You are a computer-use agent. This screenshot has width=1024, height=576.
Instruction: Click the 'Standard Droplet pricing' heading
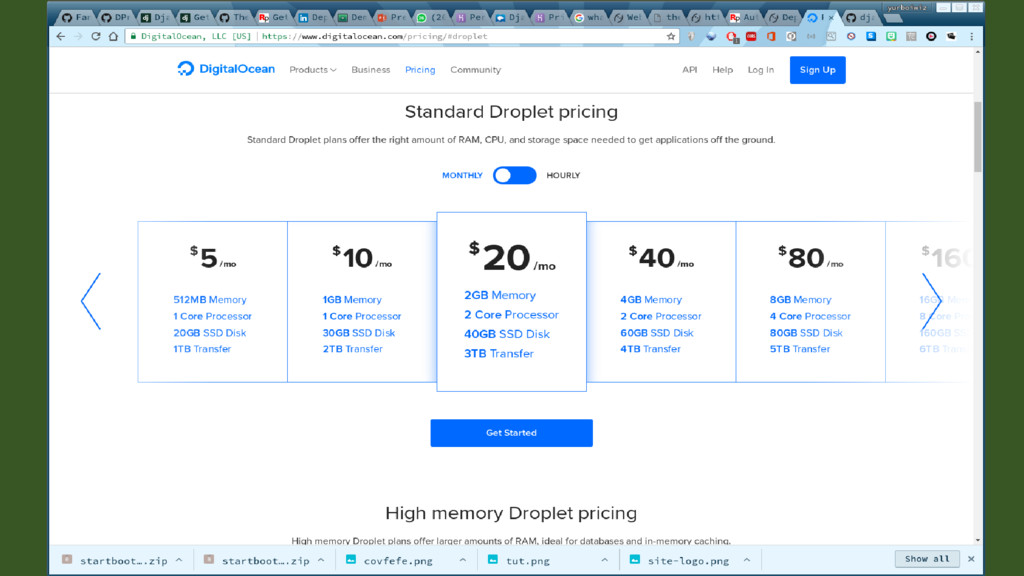[x=511, y=112]
